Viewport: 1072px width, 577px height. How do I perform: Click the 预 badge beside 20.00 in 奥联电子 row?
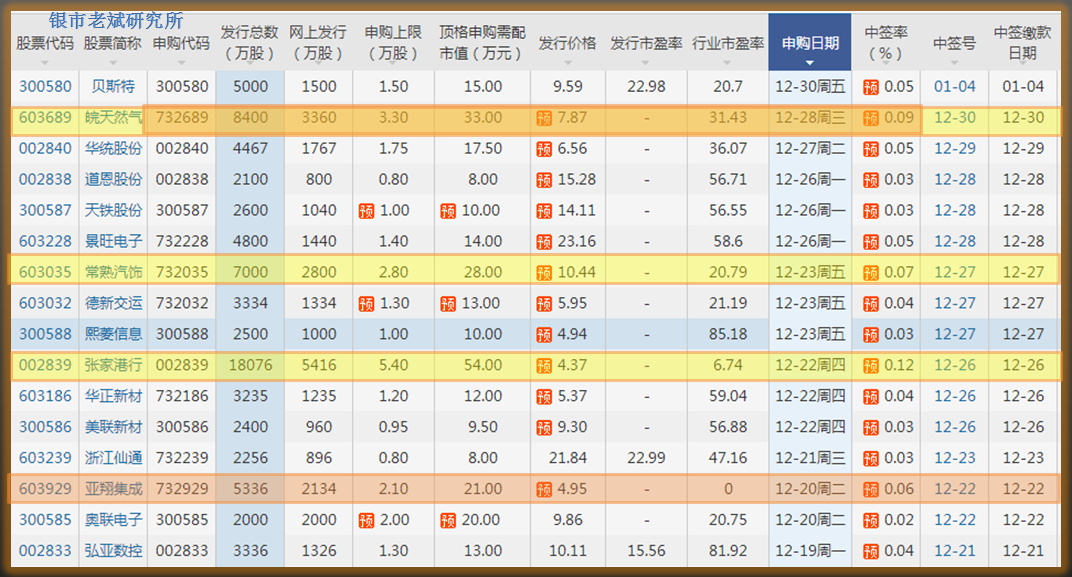[448, 520]
